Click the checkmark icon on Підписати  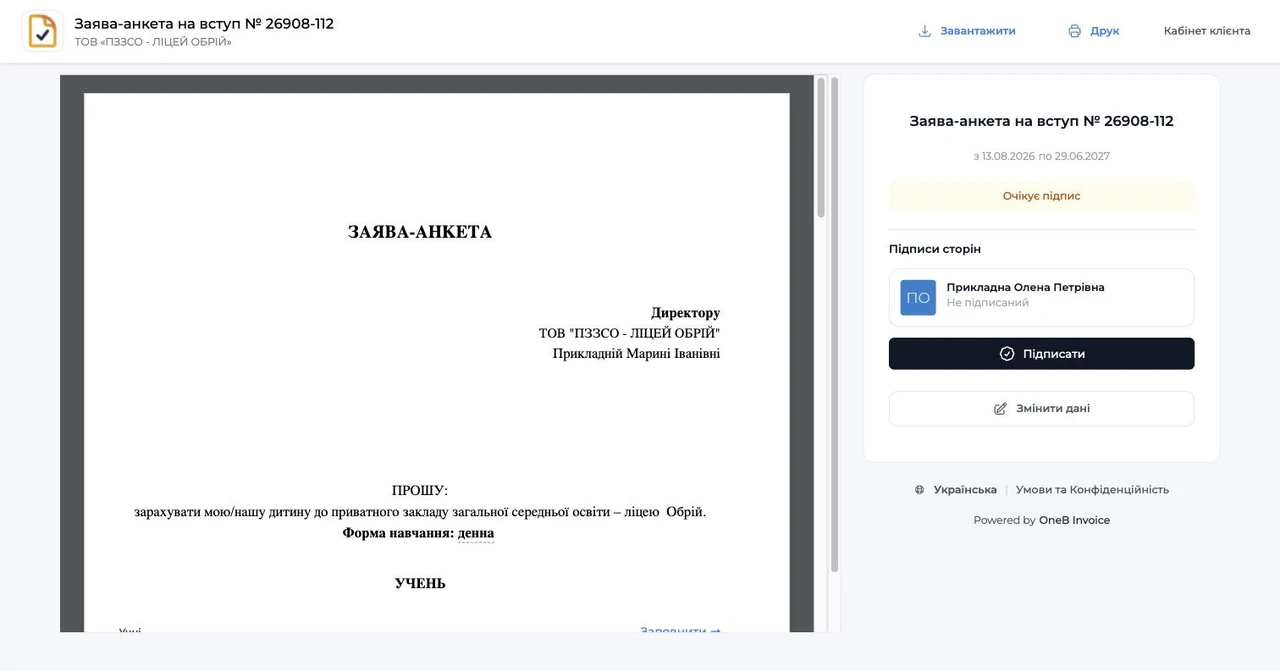click(1007, 354)
